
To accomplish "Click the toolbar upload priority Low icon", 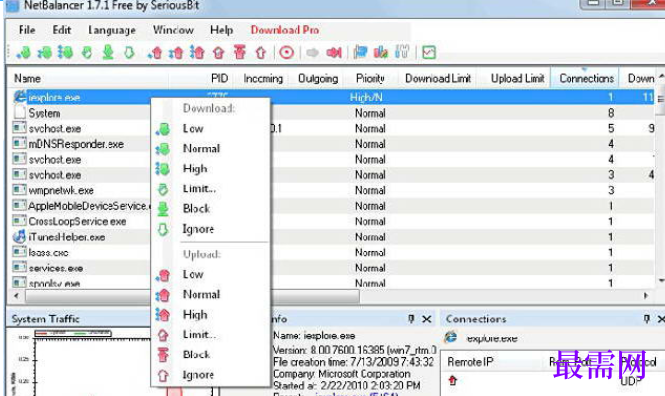I will (155, 53).
